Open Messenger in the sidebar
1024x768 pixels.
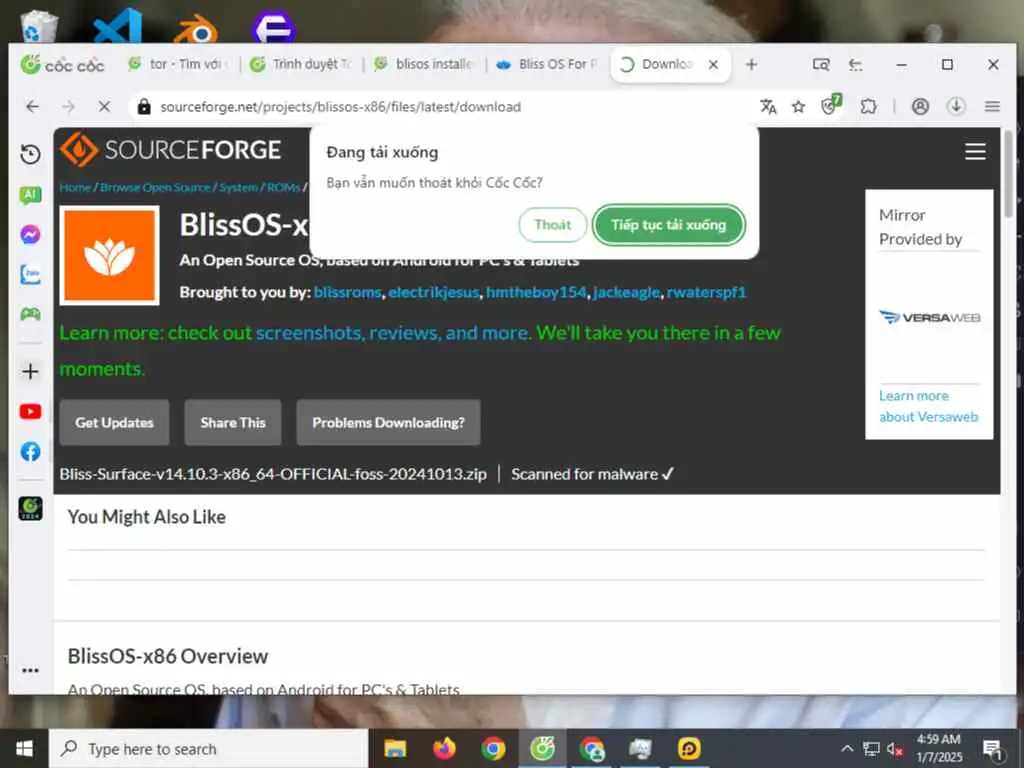(x=30, y=234)
